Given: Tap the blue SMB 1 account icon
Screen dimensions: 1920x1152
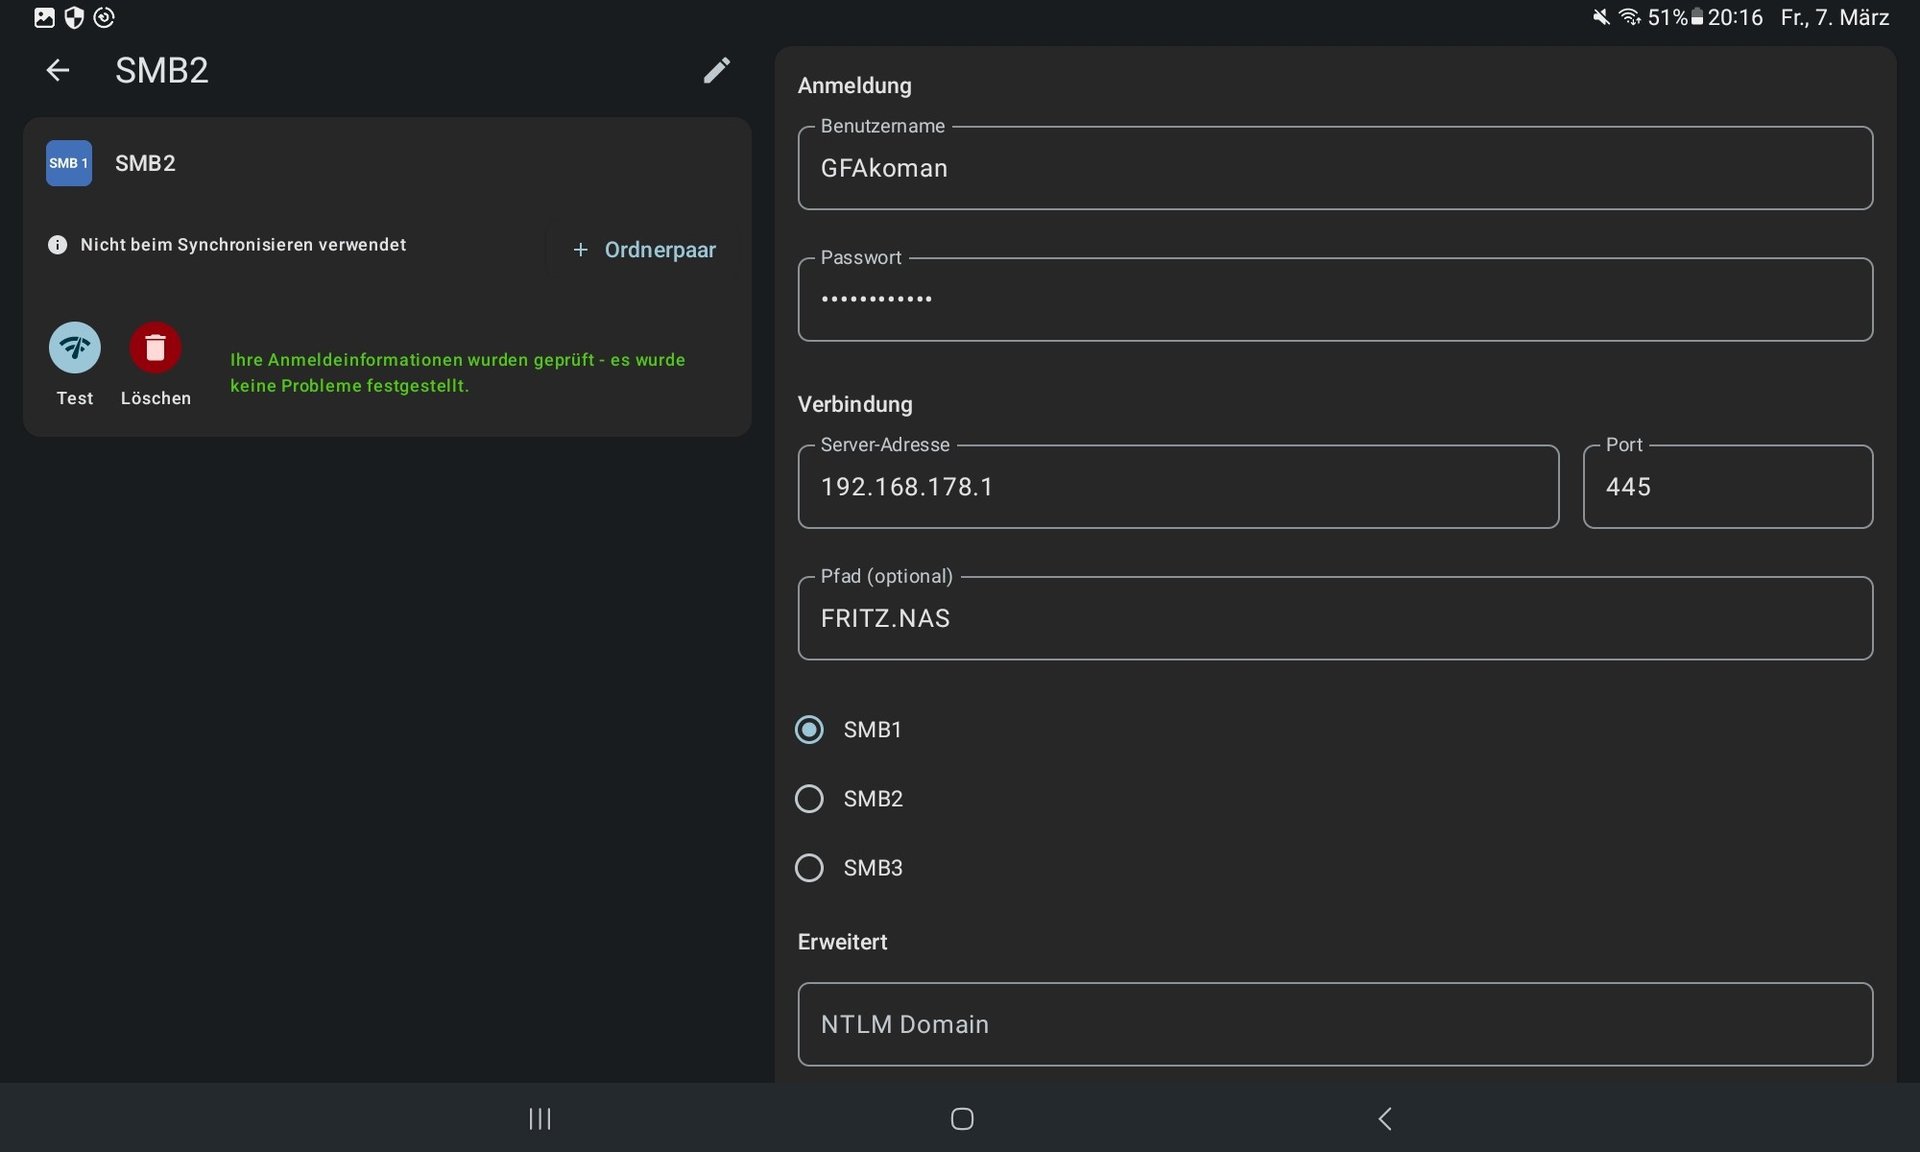Looking at the screenshot, I should (69, 163).
